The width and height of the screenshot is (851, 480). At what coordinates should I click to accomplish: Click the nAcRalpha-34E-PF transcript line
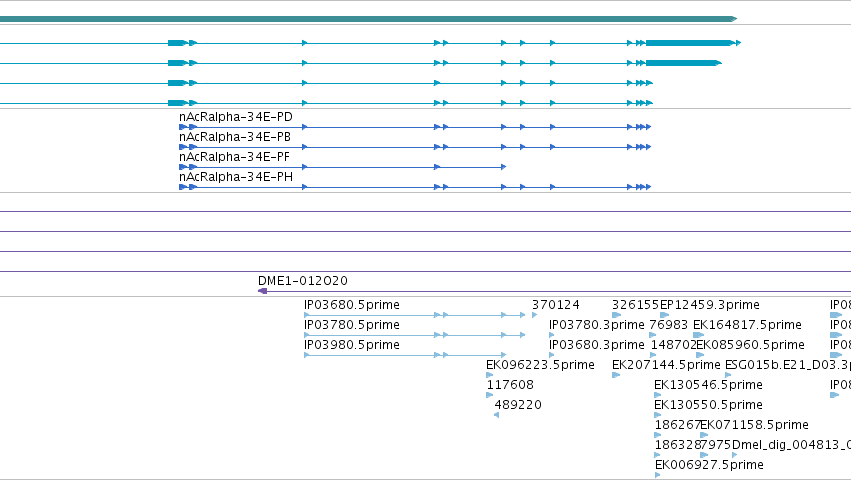(x=342, y=167)
